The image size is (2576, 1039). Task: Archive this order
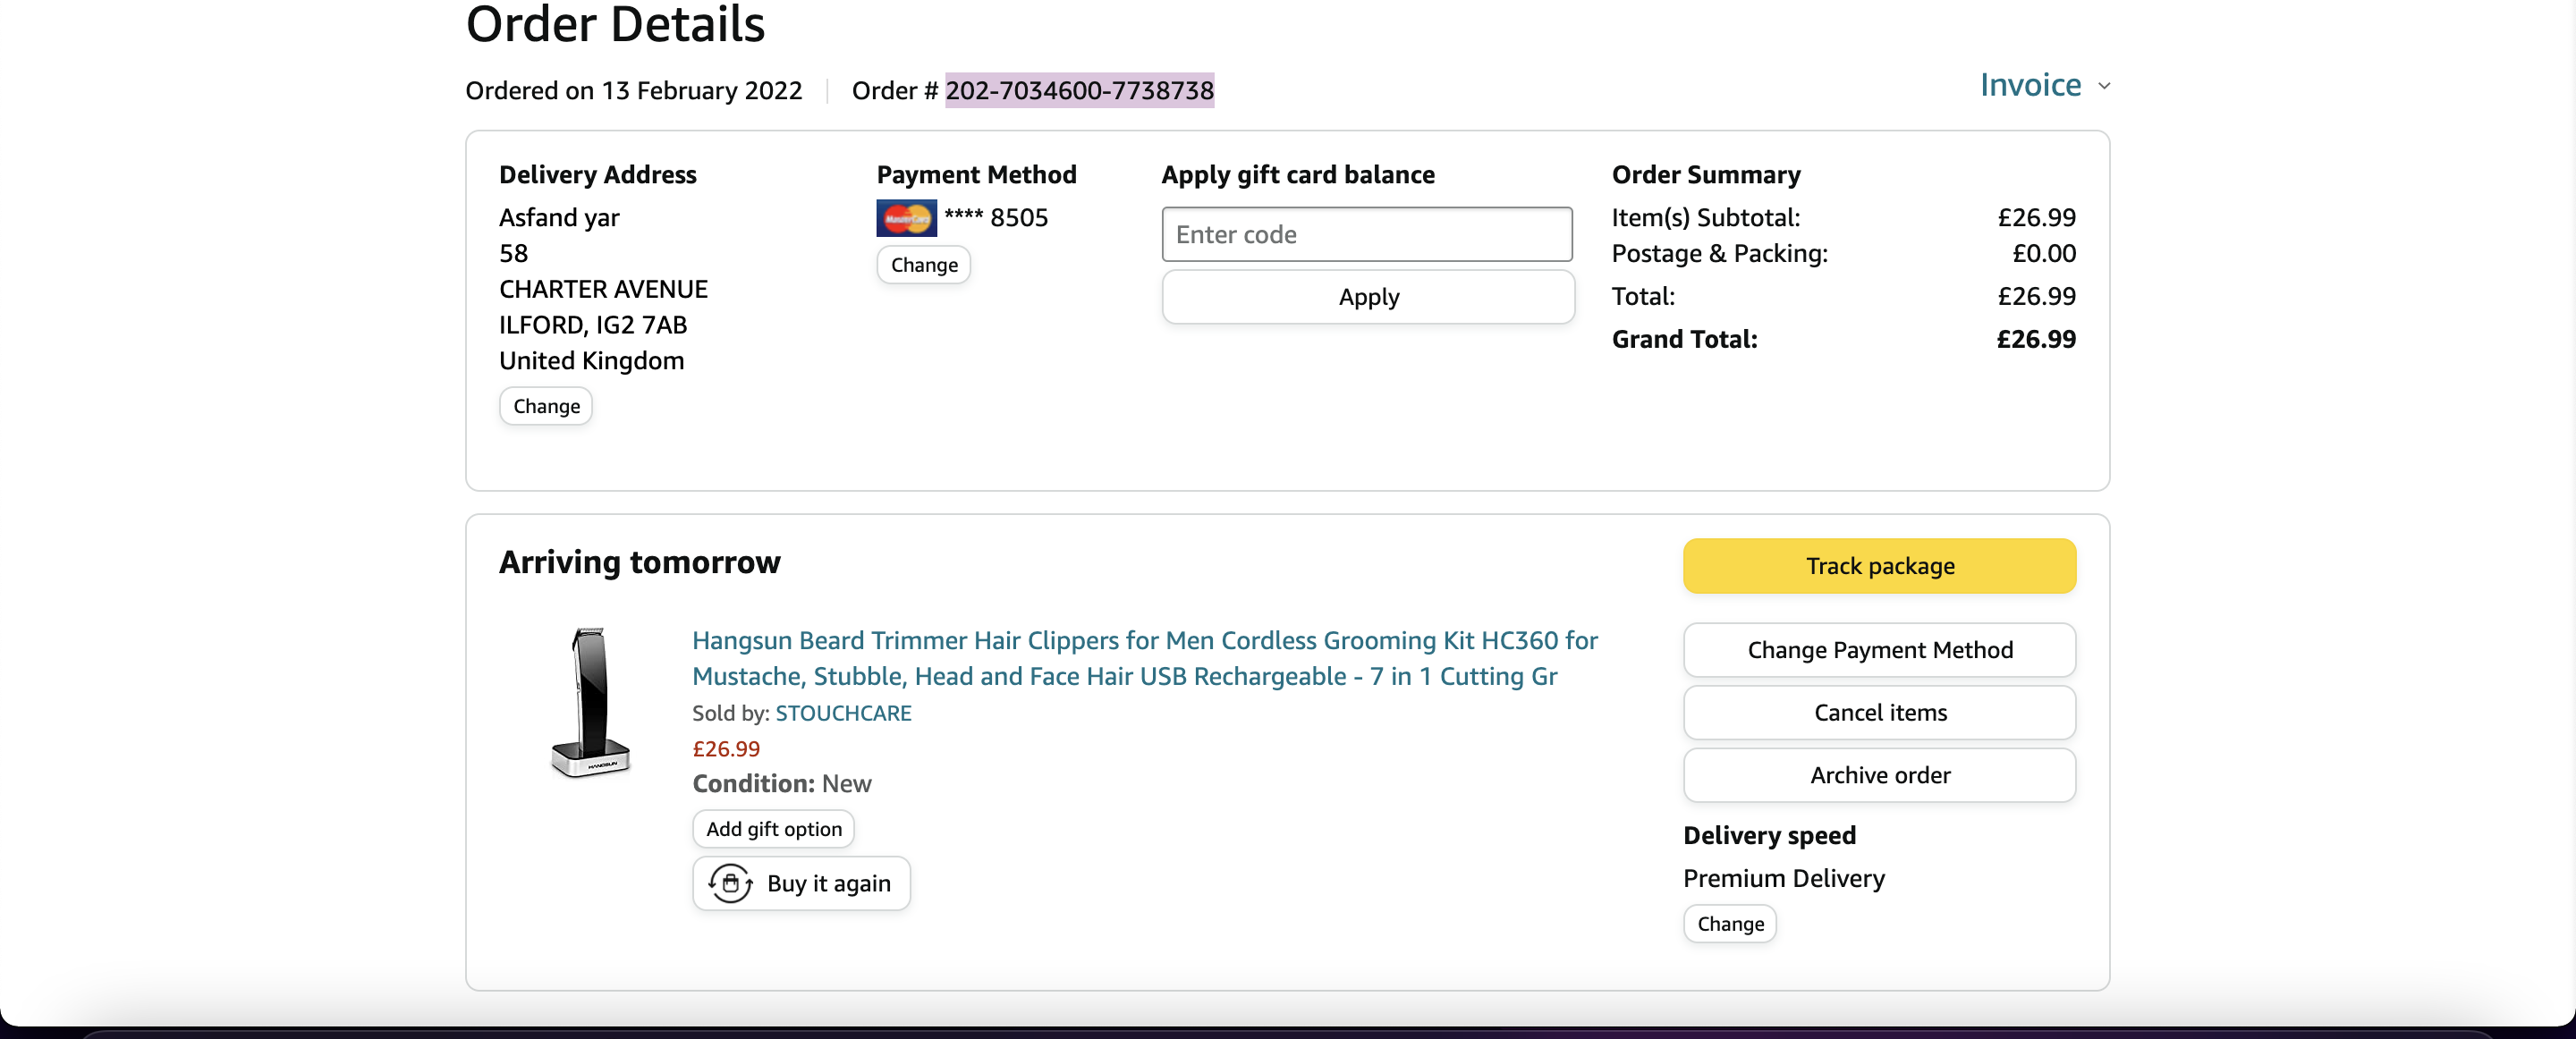point(1879,775)
